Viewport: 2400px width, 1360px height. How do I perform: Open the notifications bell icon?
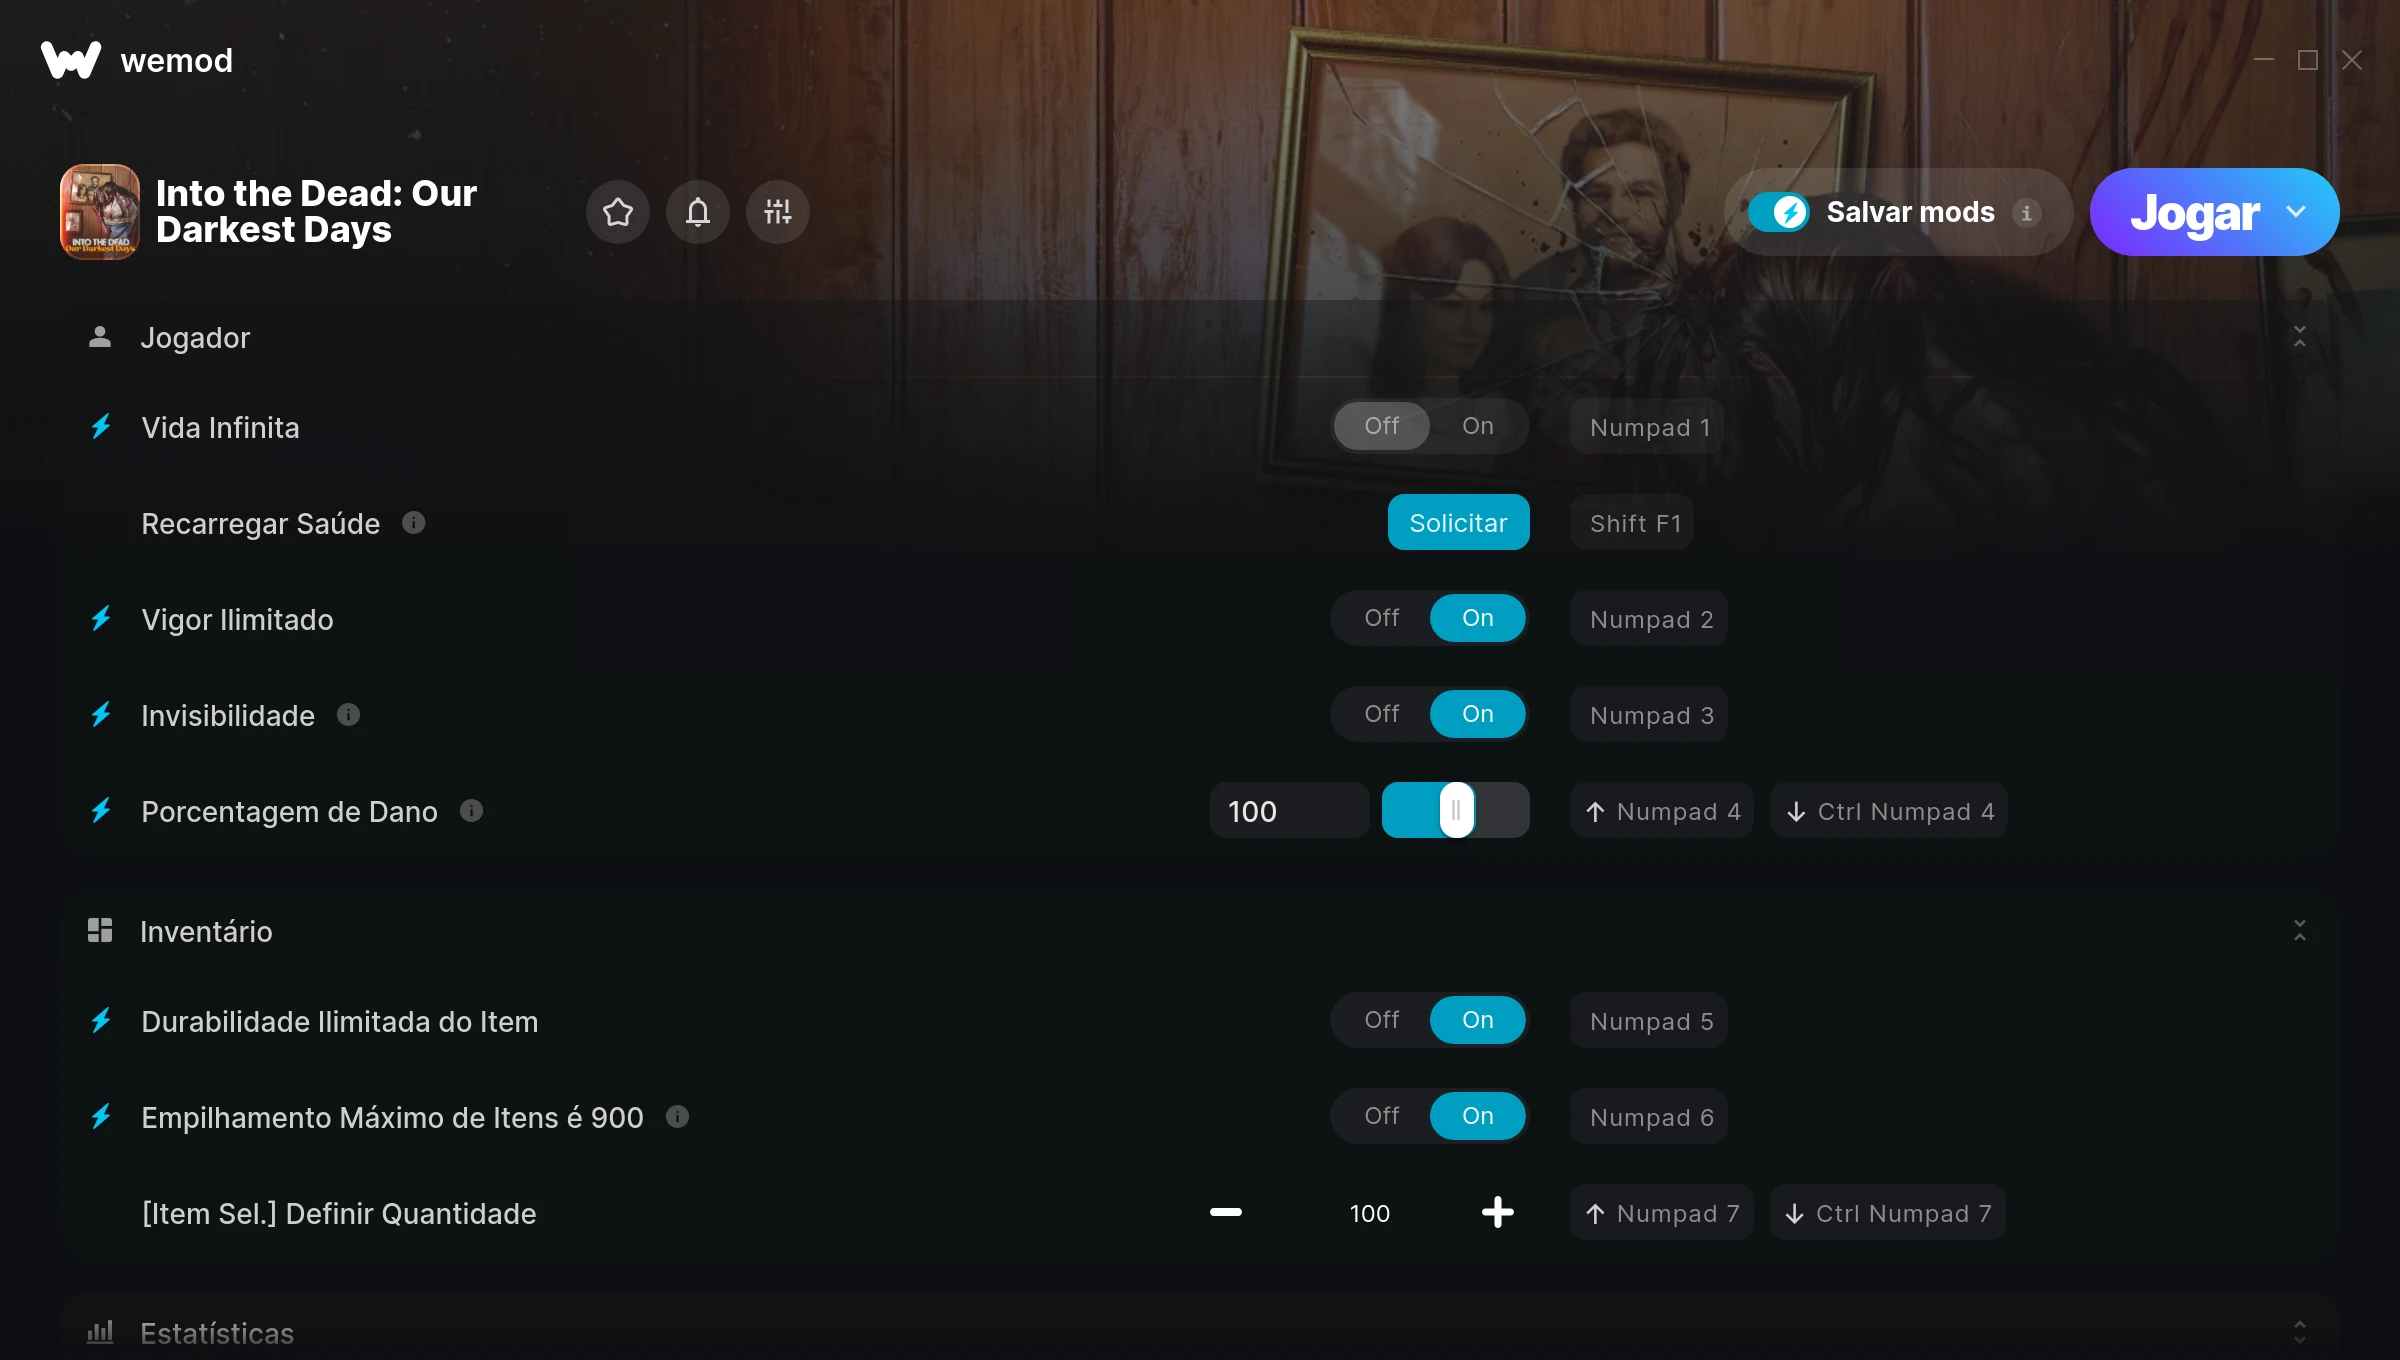tap(697, 212)
